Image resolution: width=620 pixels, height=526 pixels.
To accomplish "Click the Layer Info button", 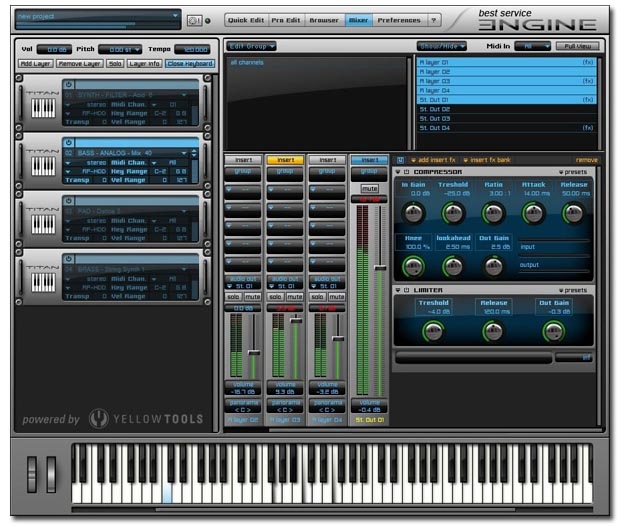I will click(144, 64).
